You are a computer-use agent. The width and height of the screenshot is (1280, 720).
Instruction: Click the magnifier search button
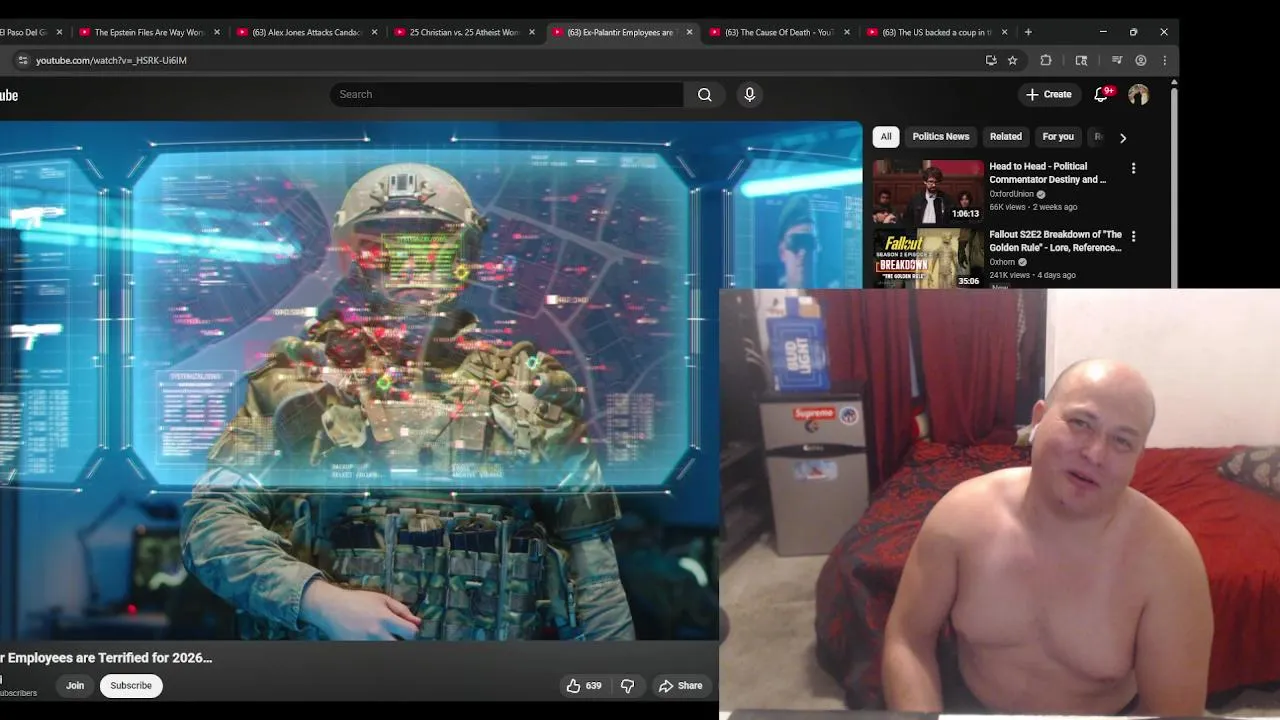point(705,95)
